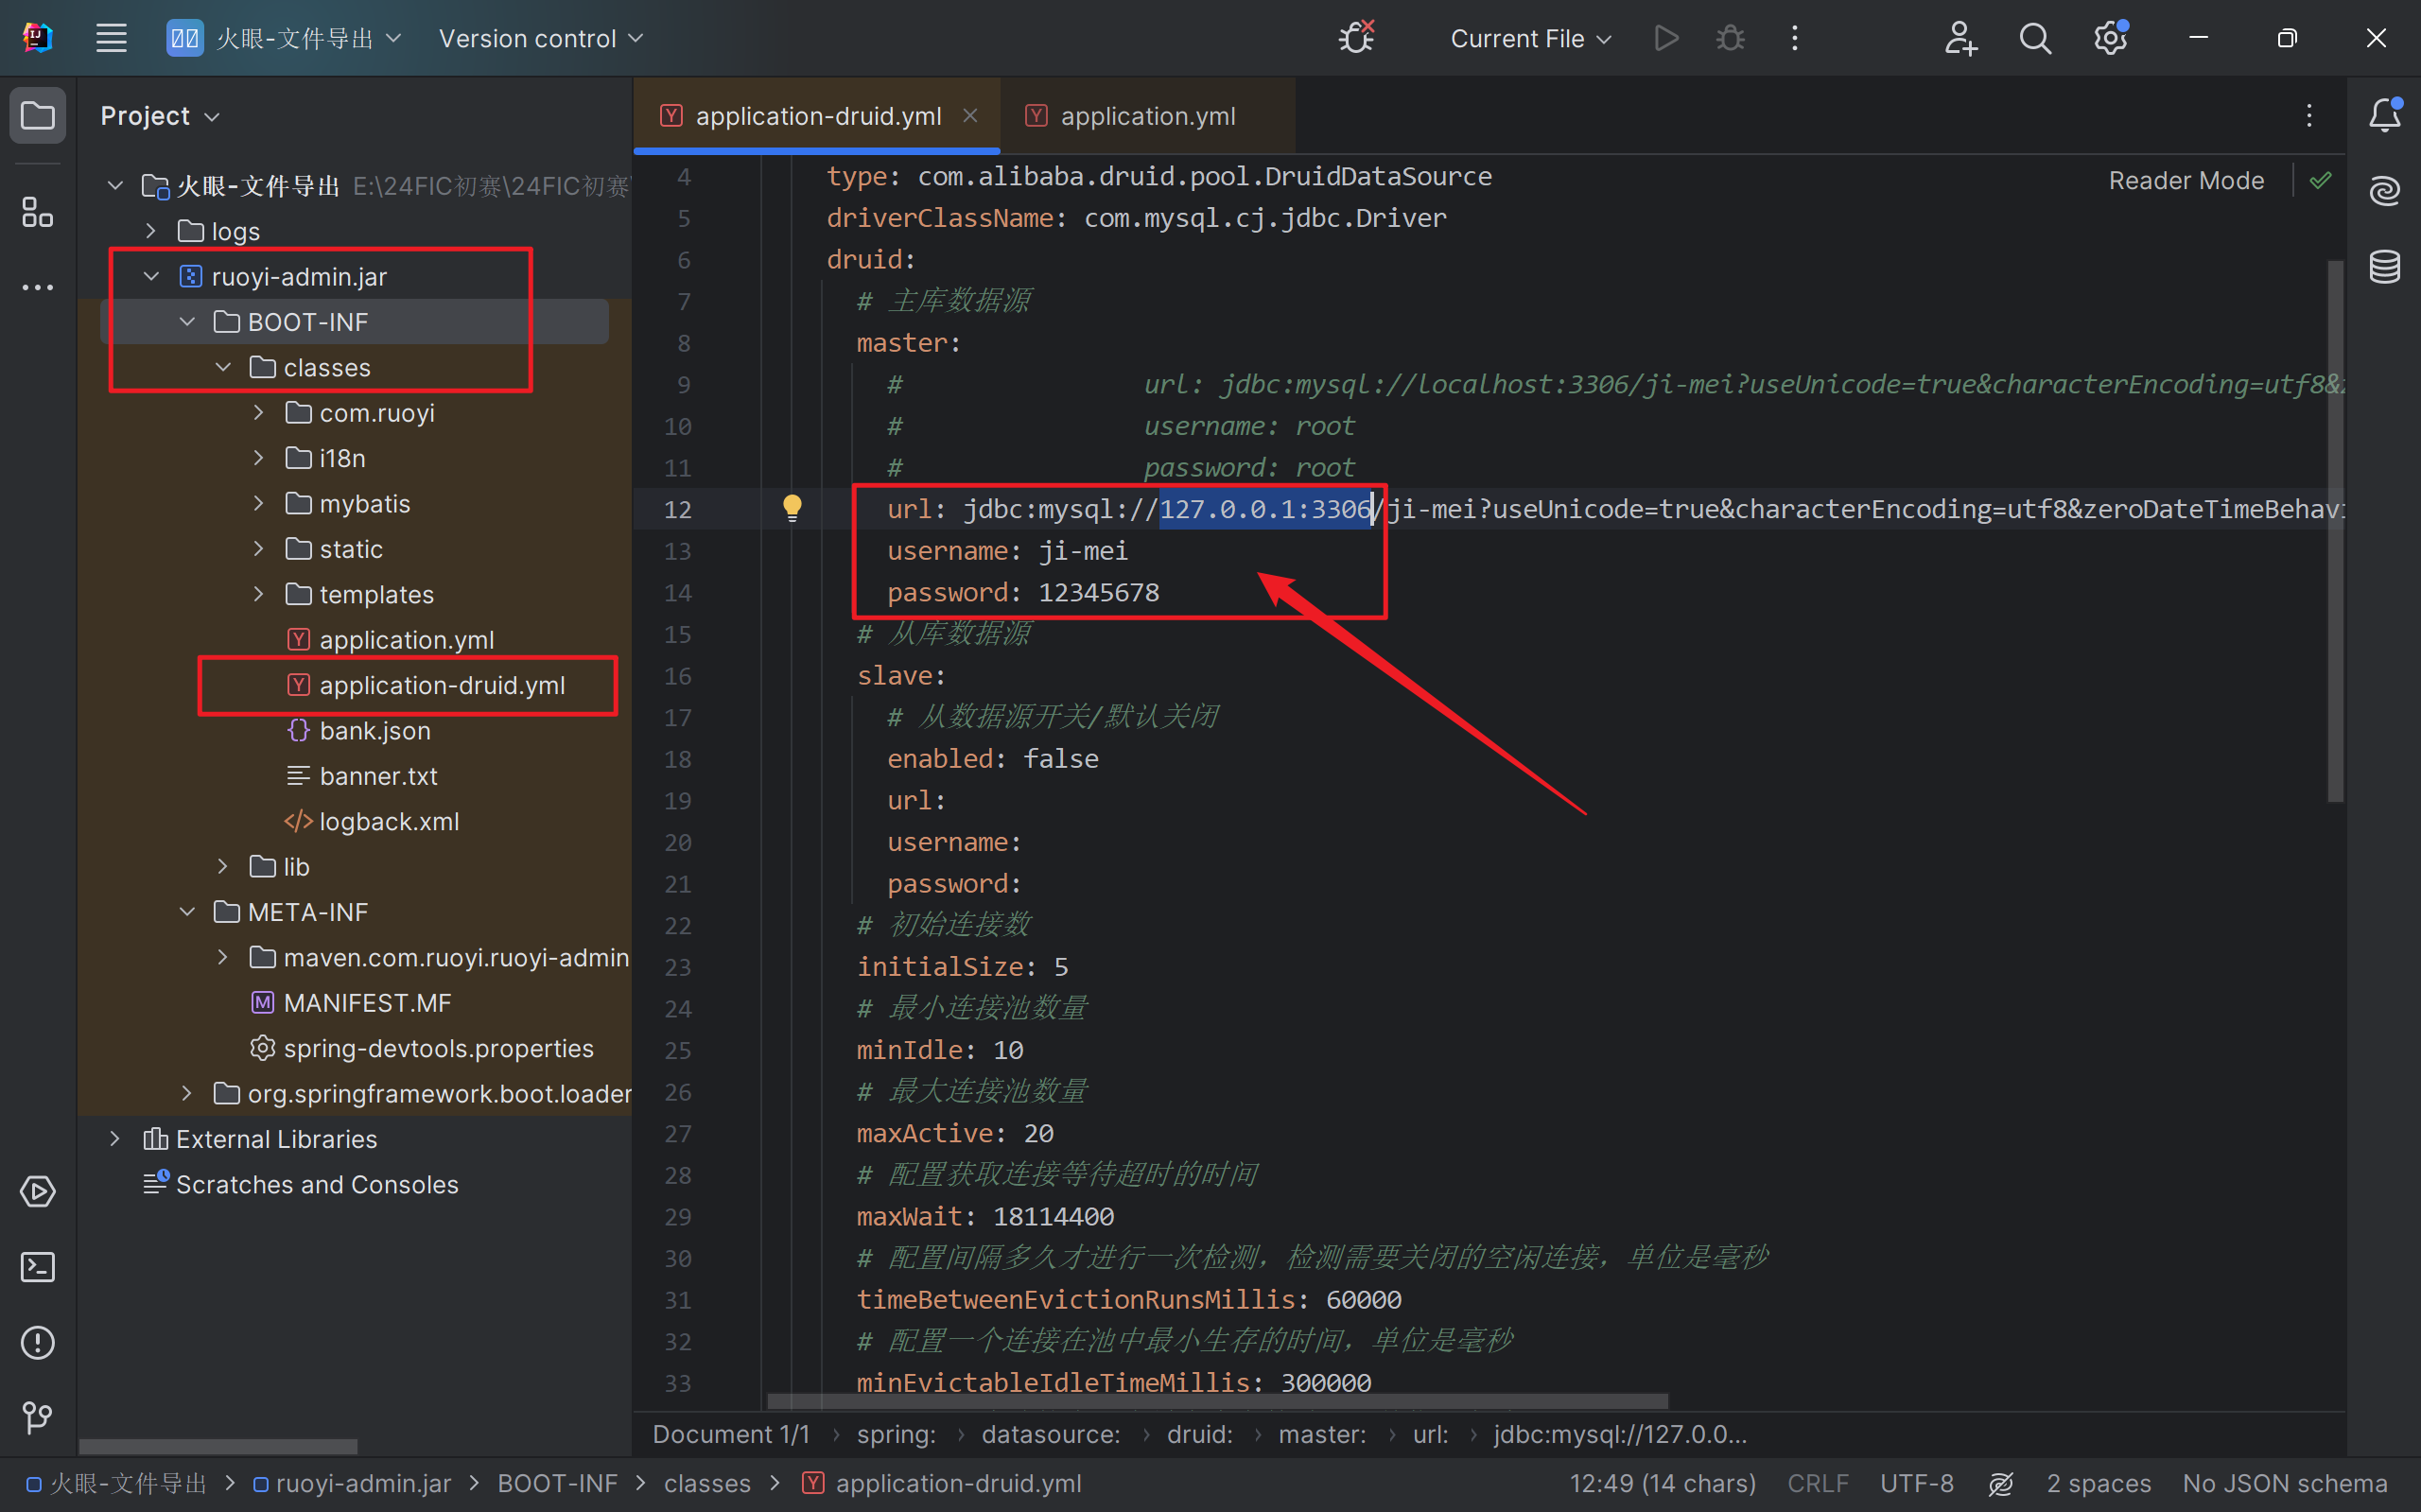The height and width of the screenshot is (1512, 2421).
Task: Toggle Reader Mode in the editor
Action: click(2186, 181)
